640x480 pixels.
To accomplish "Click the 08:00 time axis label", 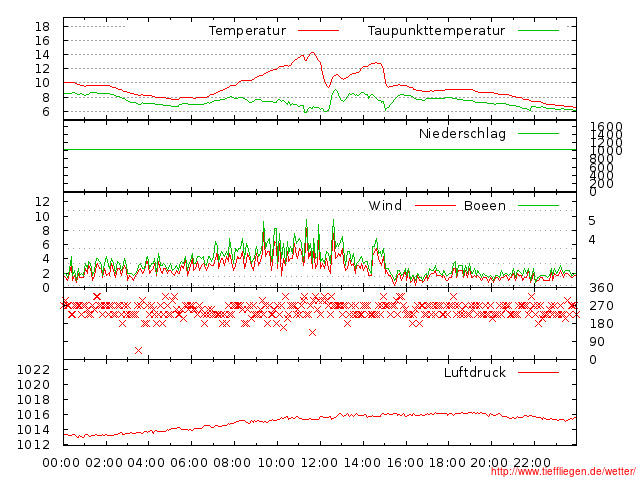I will [232, 463].
